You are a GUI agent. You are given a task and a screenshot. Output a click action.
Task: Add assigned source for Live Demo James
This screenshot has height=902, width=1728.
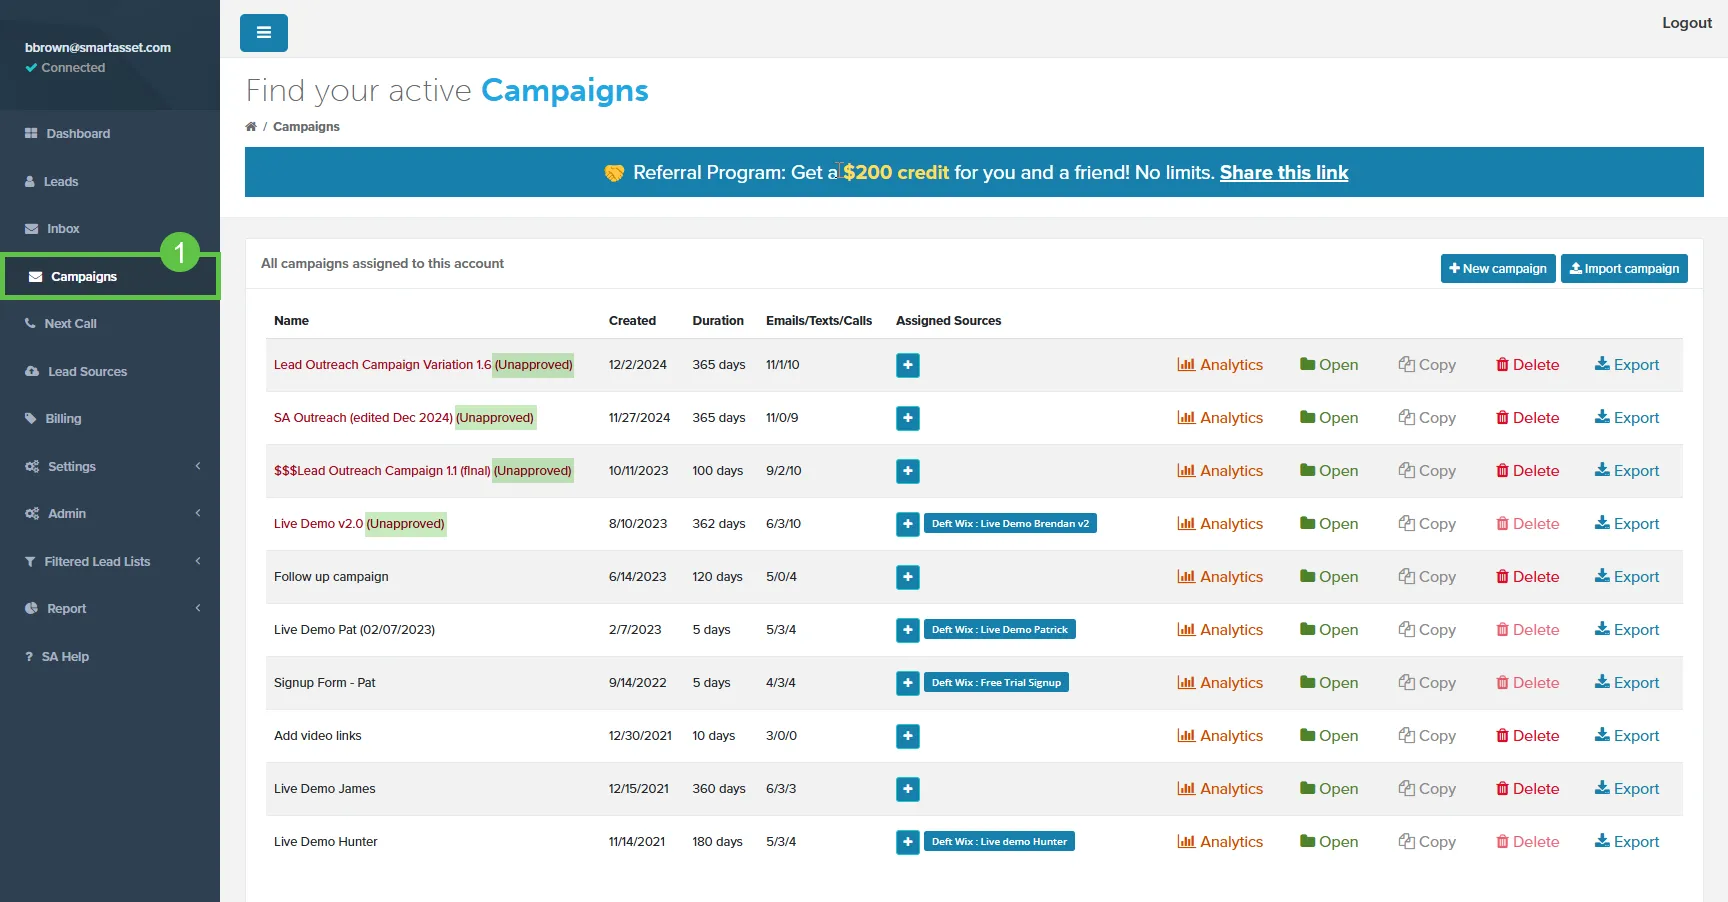click(908, 789)
